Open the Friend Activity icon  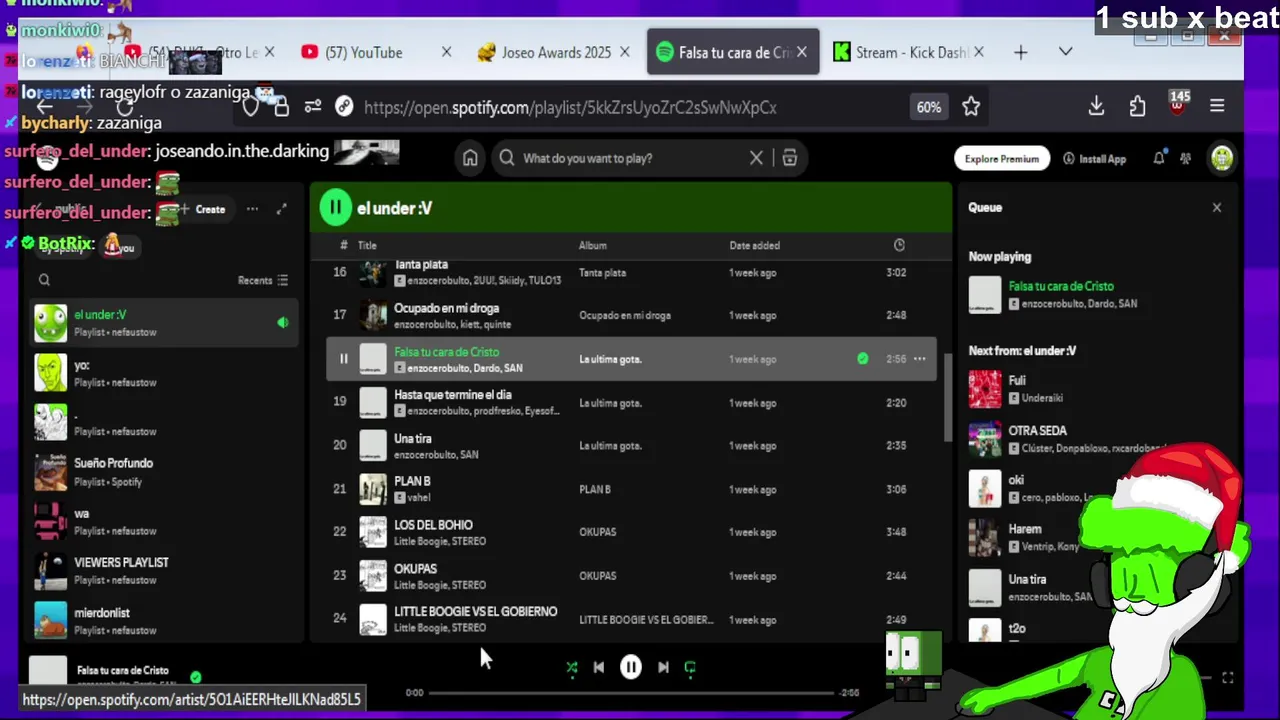pyautogui.click(x=1186, y=158)
